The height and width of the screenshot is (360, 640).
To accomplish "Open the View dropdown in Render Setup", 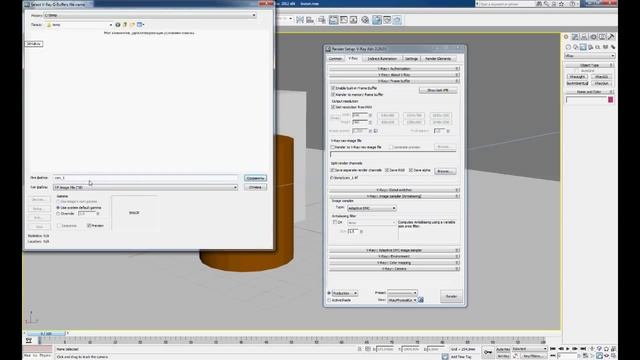I will click(x=402, y=300).
